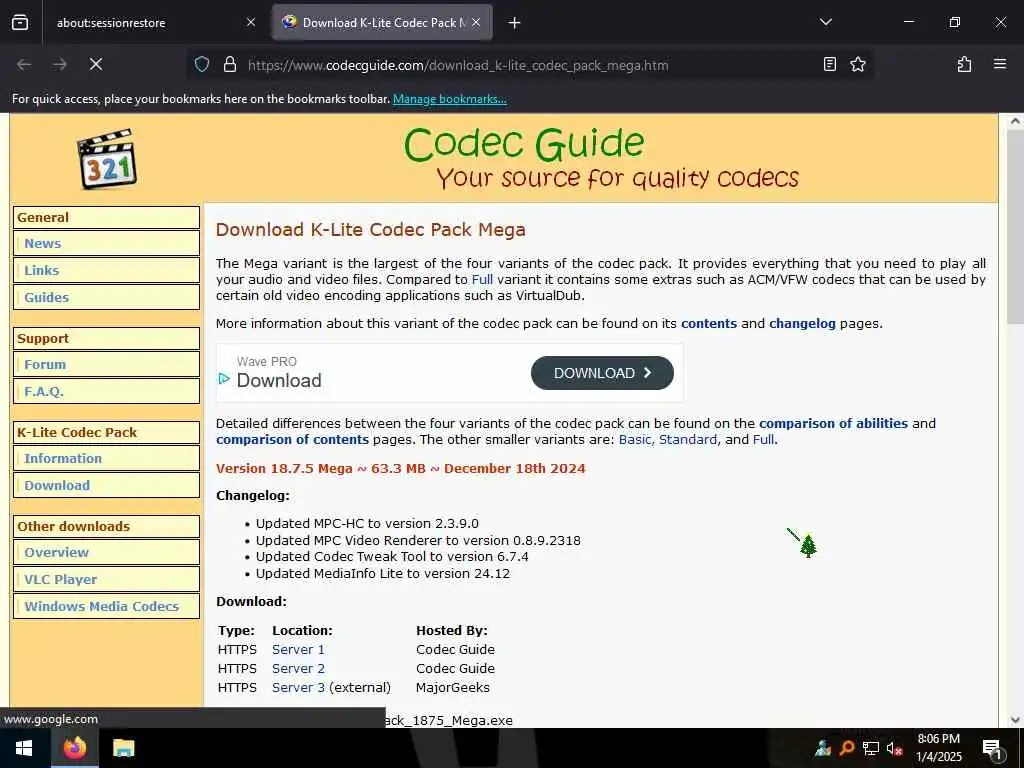
Task: Click Wave PRO Download ad text
Action: point(279,373)
